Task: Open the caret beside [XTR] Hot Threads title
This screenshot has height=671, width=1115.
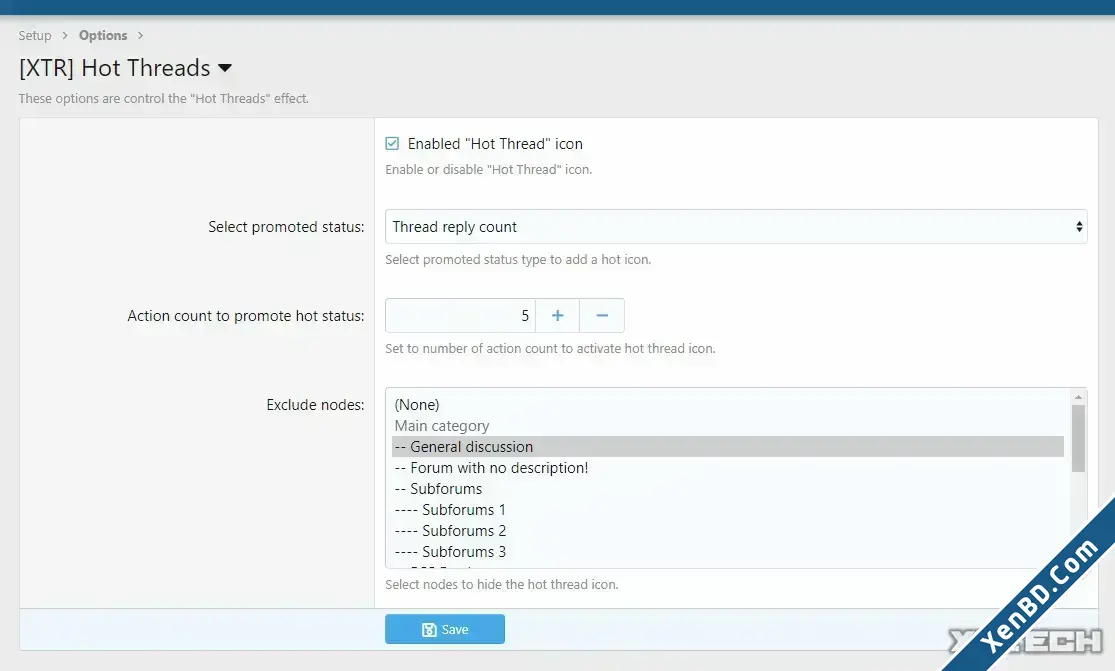Action: 225,68
